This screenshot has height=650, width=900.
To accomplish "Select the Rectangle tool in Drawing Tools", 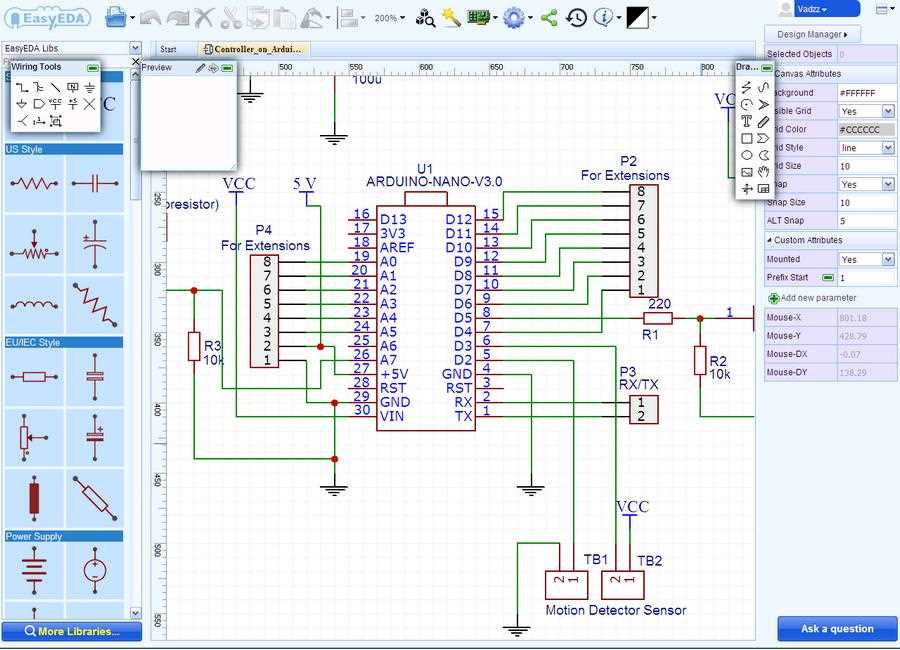I will pyautogui.click(x=746, y=138).
